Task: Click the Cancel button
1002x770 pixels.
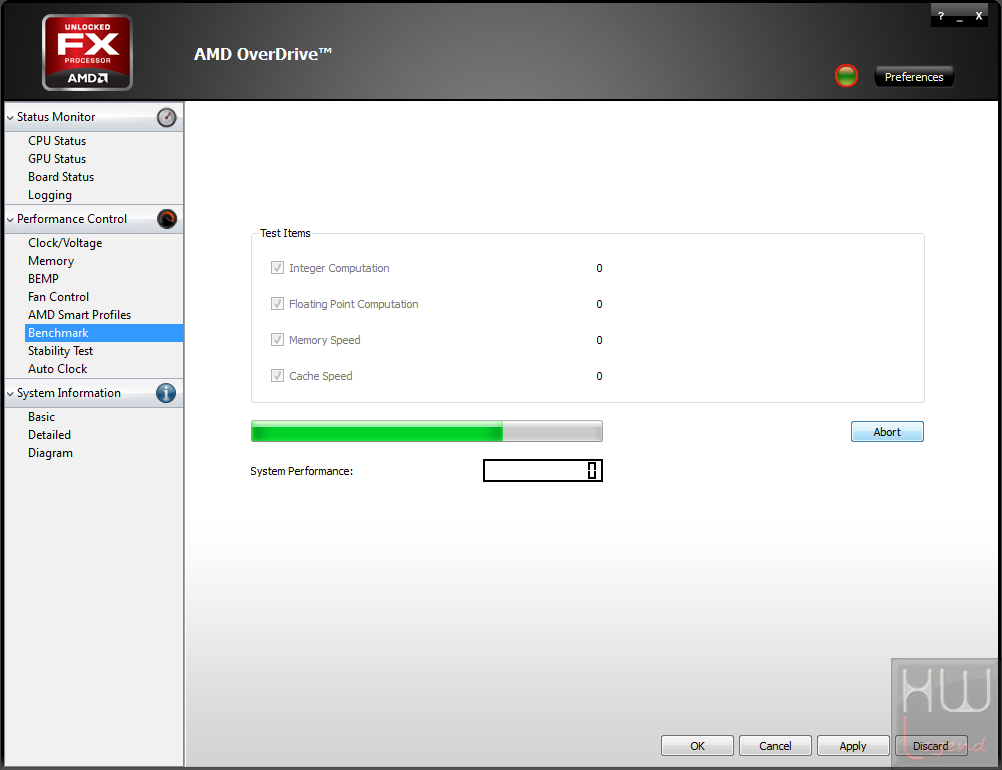Action: [x=775, y=746]
